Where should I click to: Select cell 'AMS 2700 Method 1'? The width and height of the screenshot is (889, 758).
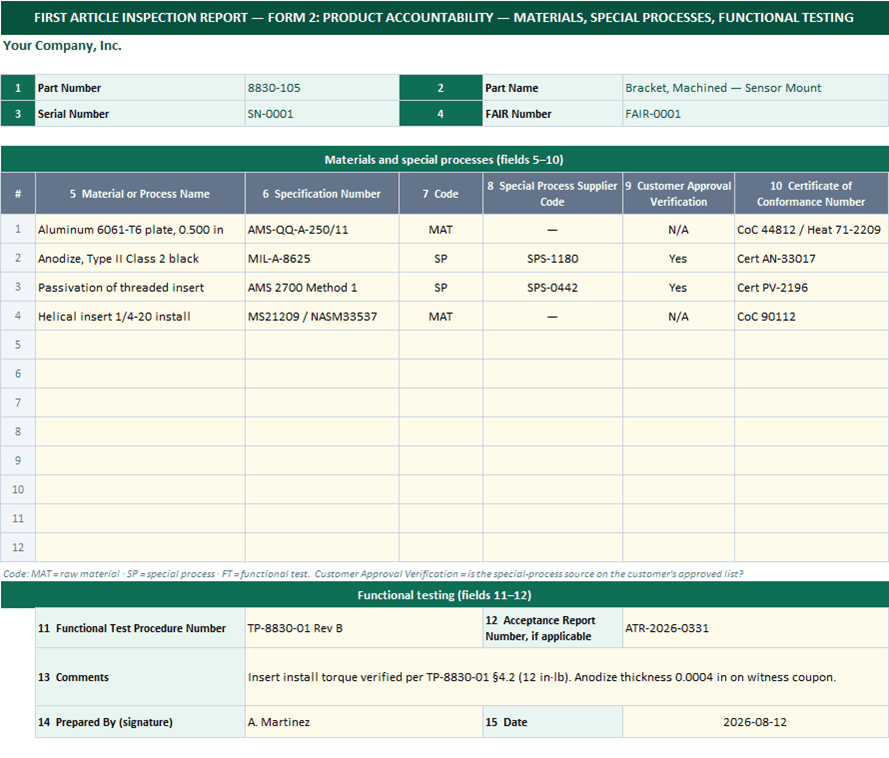tap(322, 287)
